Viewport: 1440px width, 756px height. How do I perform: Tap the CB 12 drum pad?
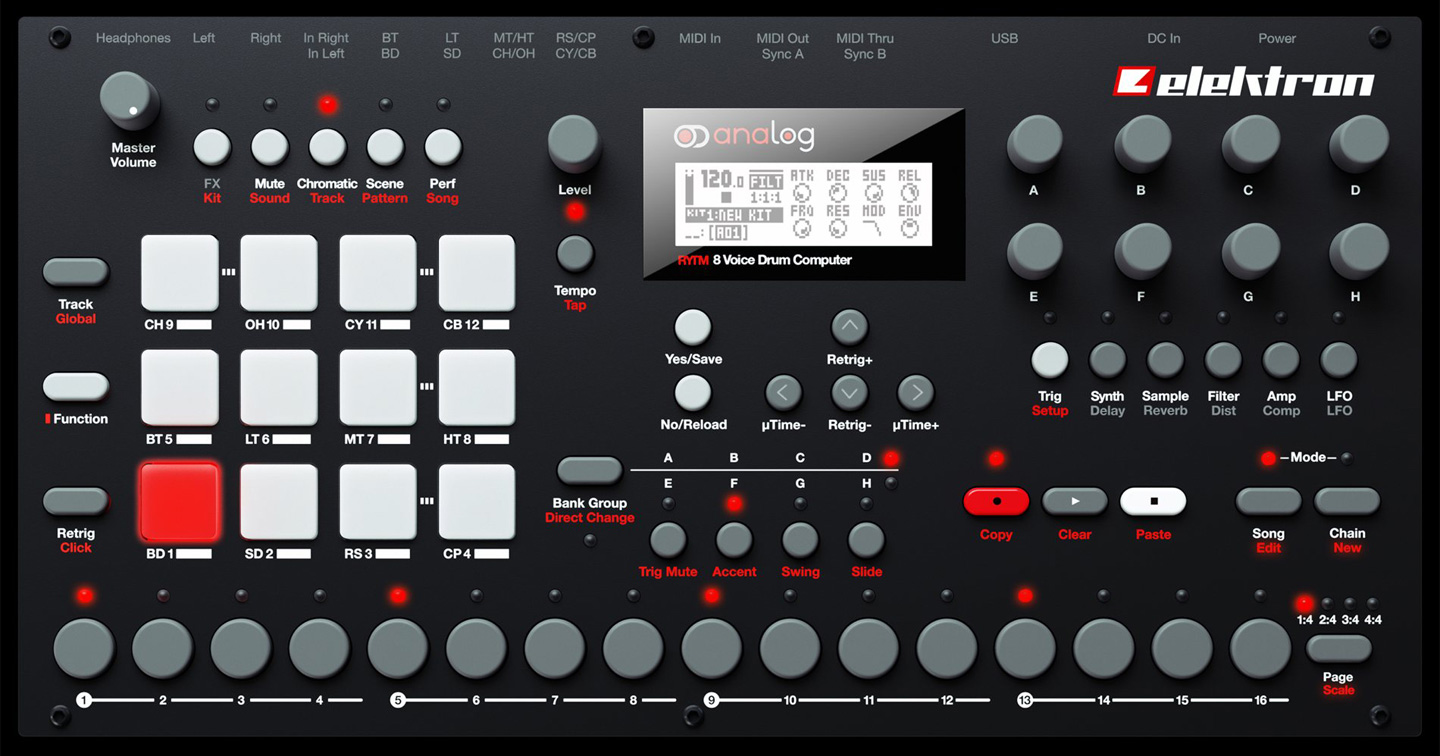pyautogui.click(x=477, y=274)
